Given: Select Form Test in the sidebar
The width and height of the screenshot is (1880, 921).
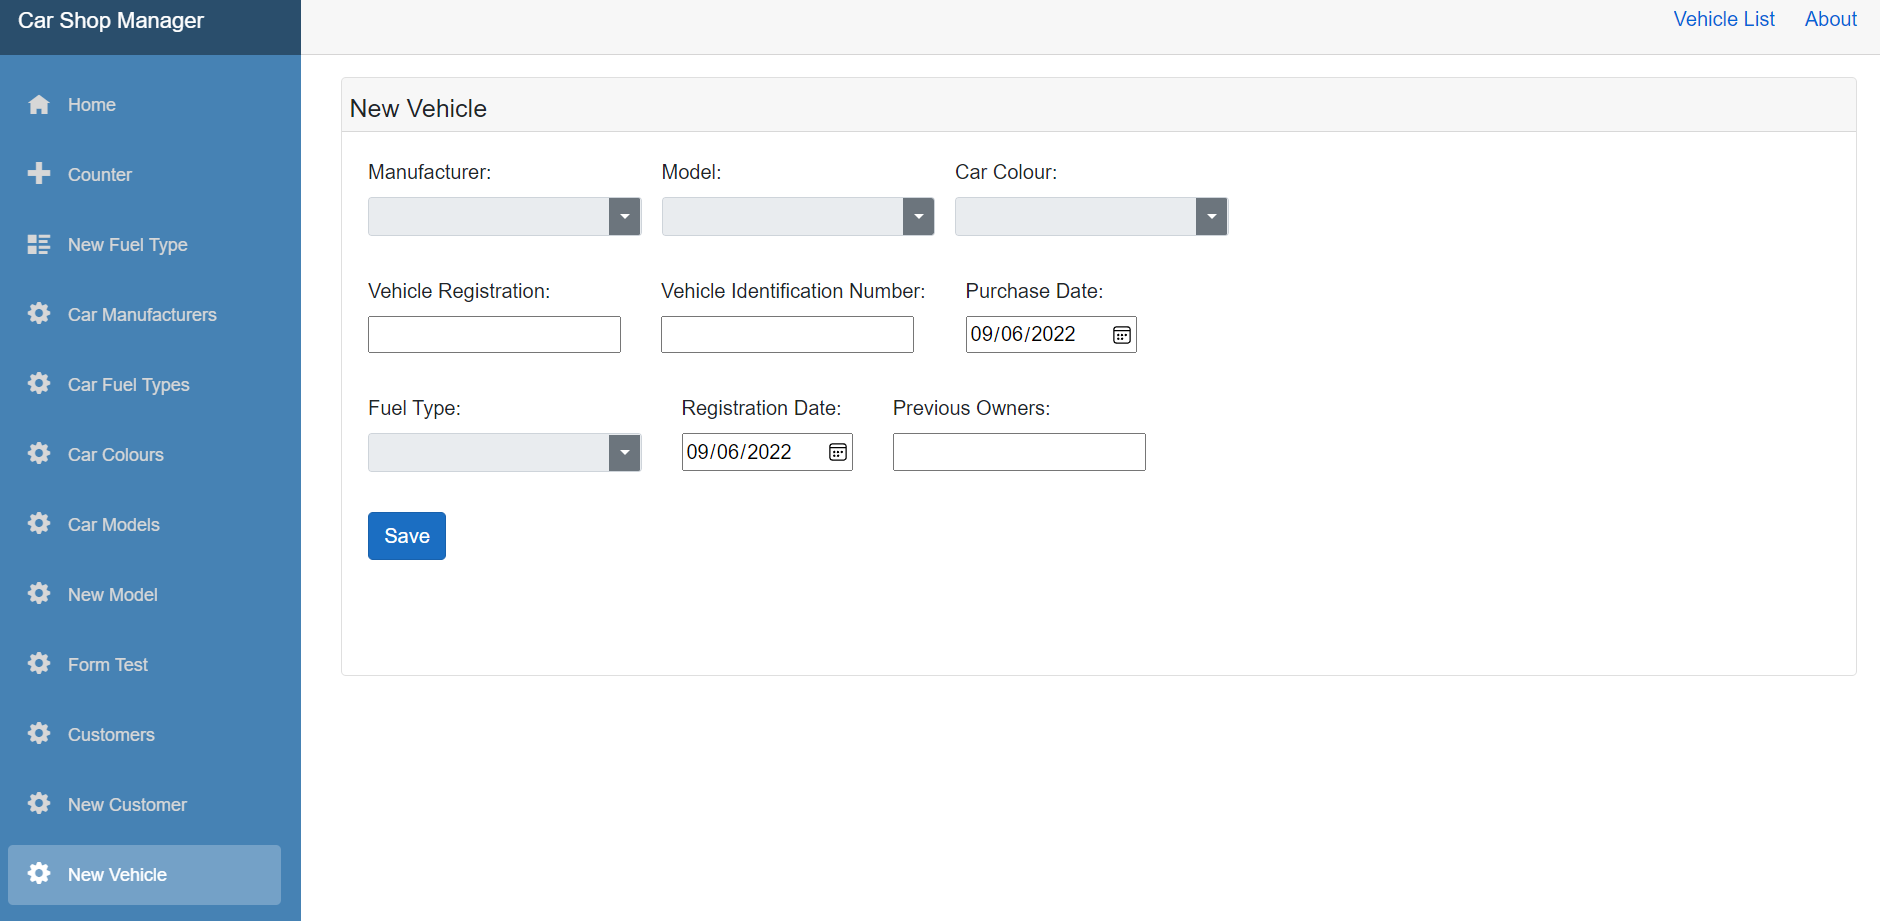Looking at the screenshot, I should click(107, 665).
